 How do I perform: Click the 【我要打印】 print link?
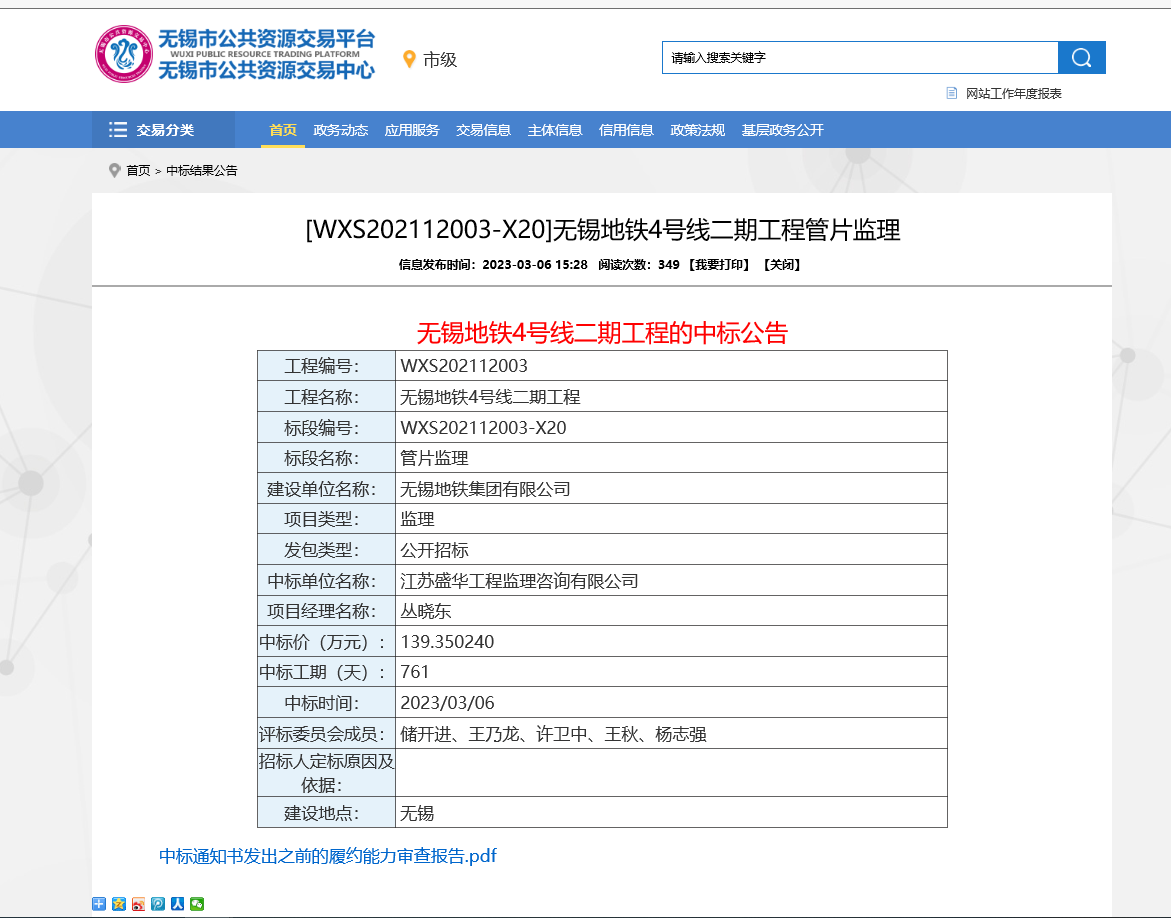click(718, 264)
